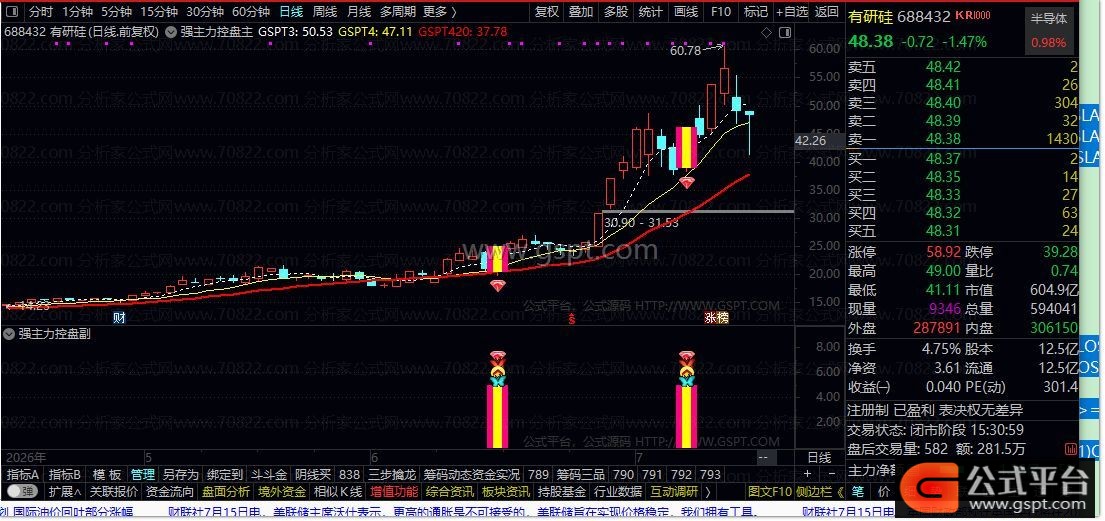Click the 叠加 overlay button
Image resolution: width=1105 pixels, height=521 pixels.
[x=581, y=11]
